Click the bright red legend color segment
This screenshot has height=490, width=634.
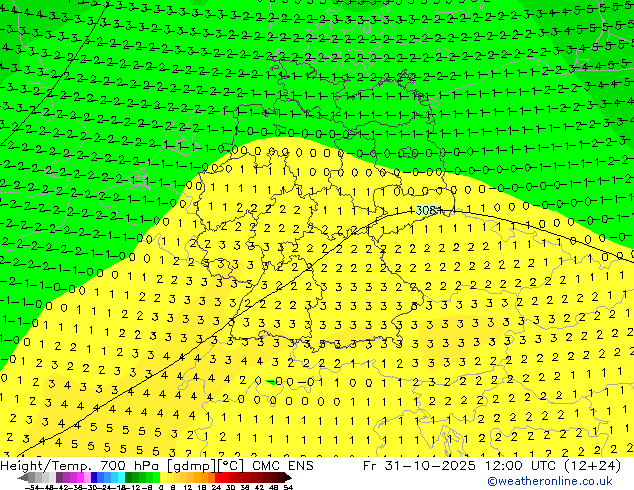point(218,478)
